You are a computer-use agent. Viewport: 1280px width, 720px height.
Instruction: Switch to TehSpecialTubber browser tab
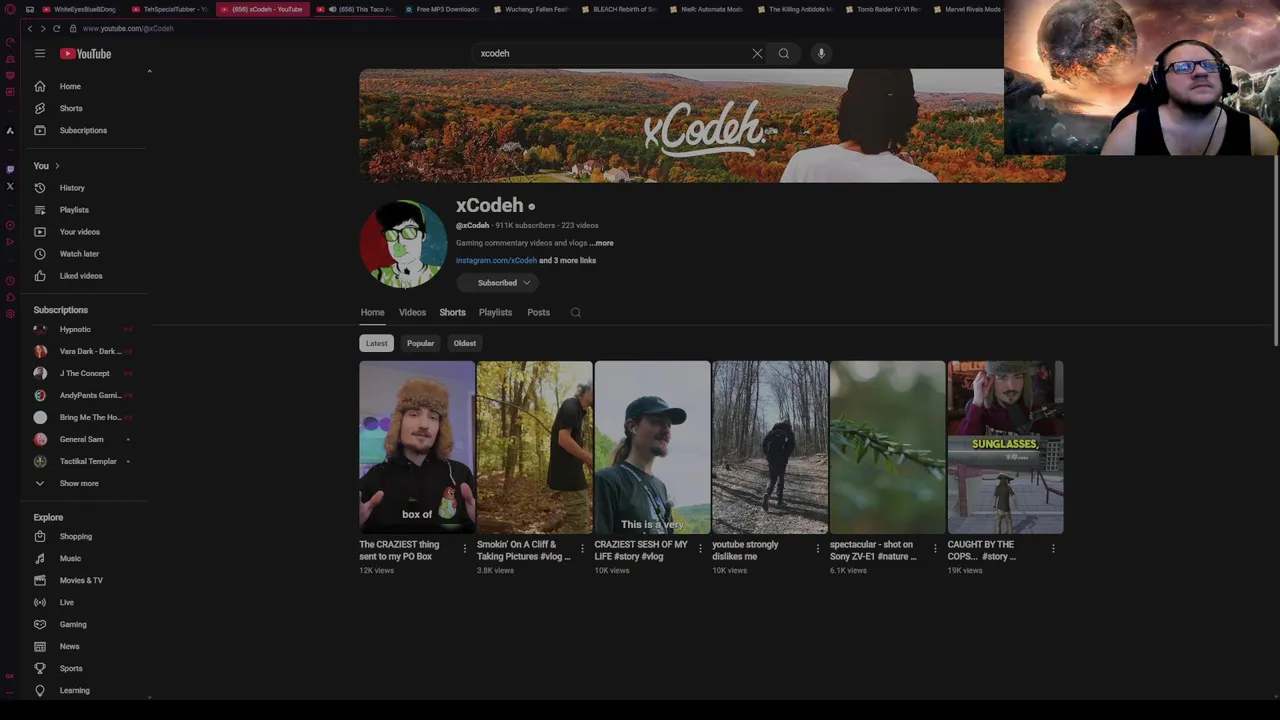pos(169,9)
